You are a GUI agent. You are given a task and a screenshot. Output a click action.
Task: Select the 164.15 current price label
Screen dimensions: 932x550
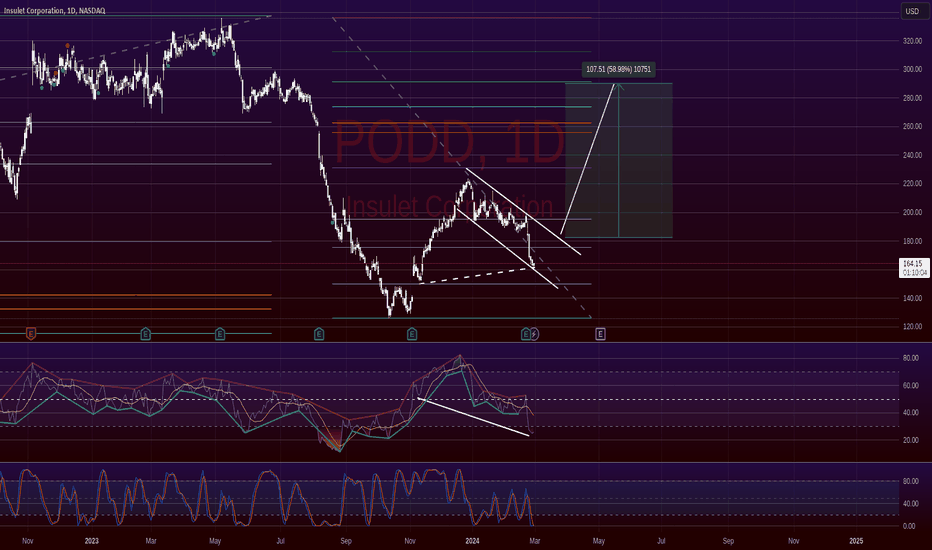click(x=913, y=263)
